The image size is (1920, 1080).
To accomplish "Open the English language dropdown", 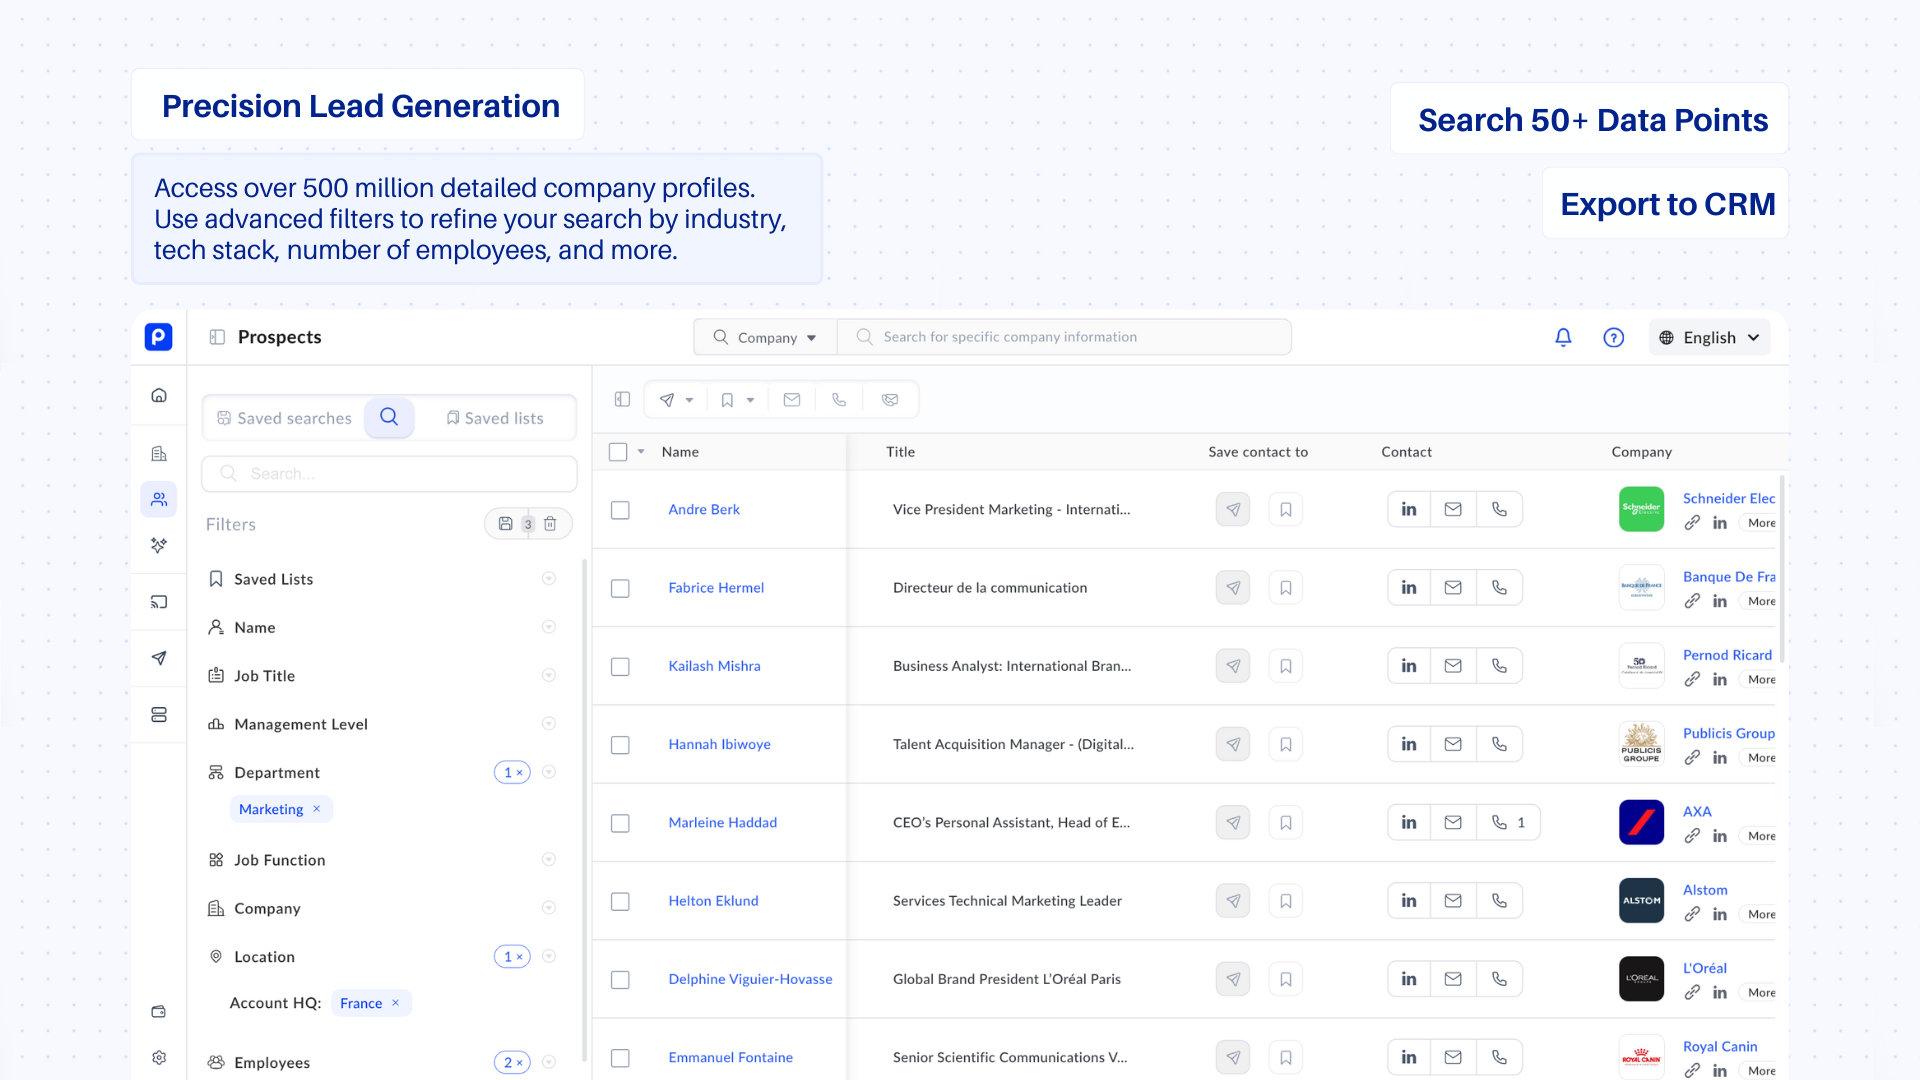I will (x=1709, y=337).
